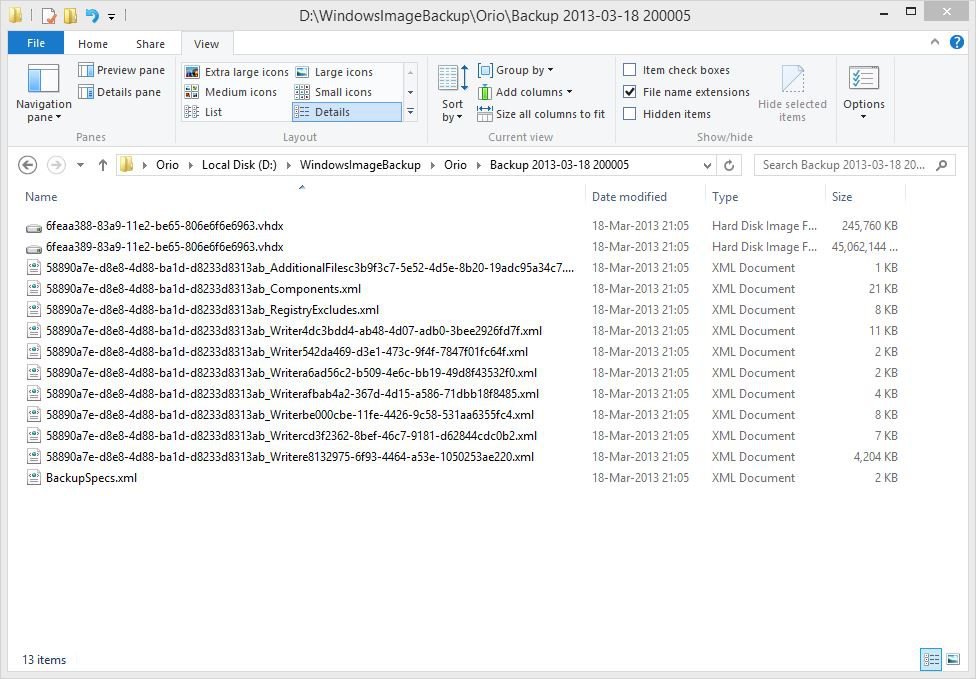Click the search magnifier icon
This screenshot has height=679, width=976.
point(942,165)
